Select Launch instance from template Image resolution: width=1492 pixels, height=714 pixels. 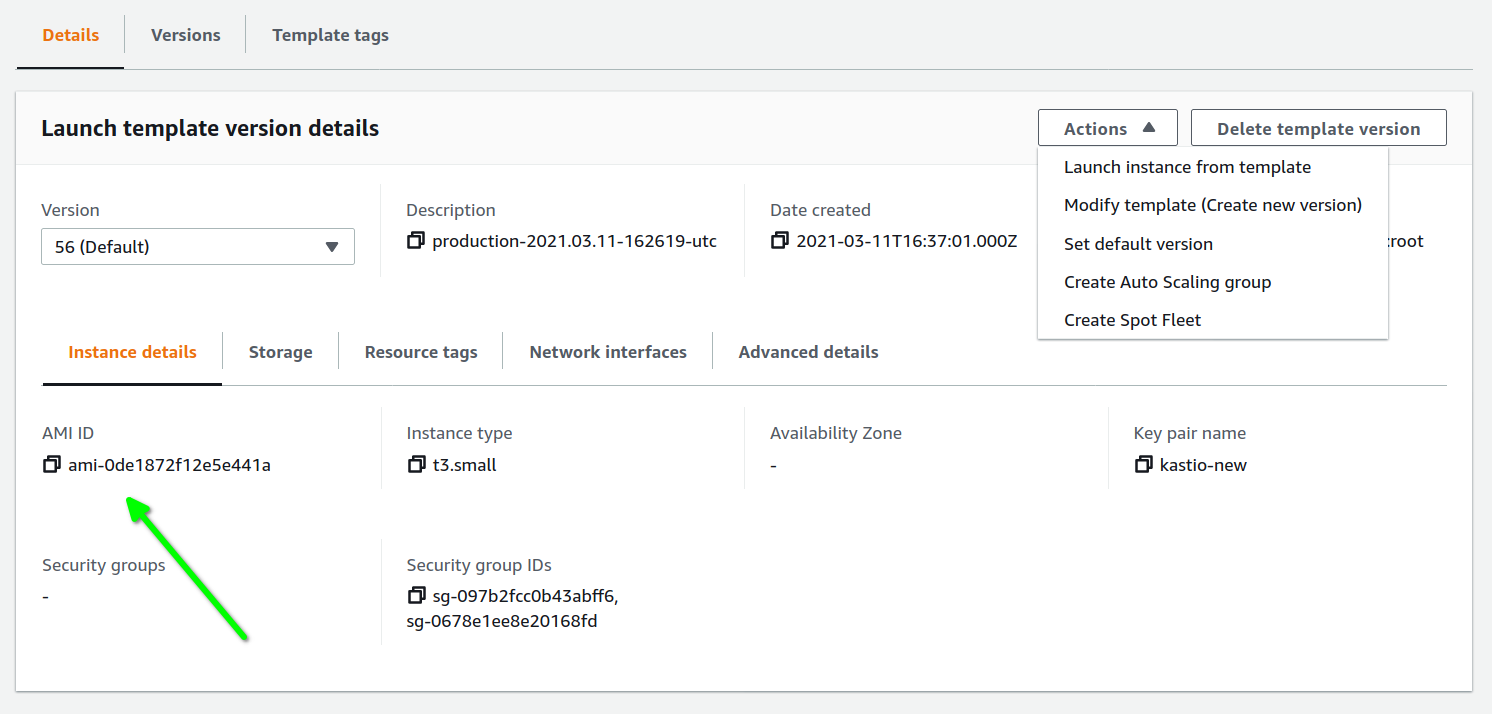[x=1187, y=167]
